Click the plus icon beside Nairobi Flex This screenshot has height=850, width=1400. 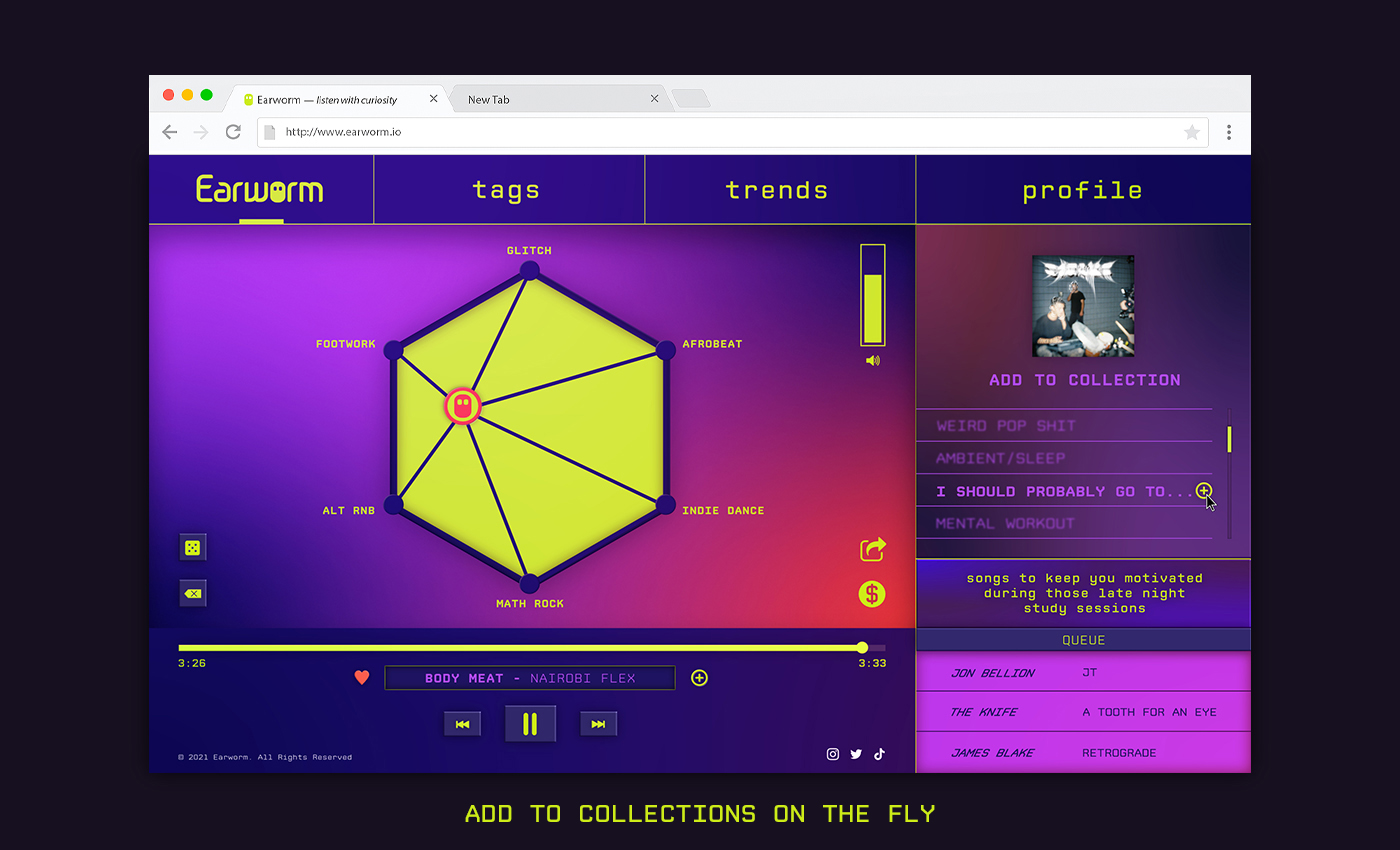pos(700,678)
